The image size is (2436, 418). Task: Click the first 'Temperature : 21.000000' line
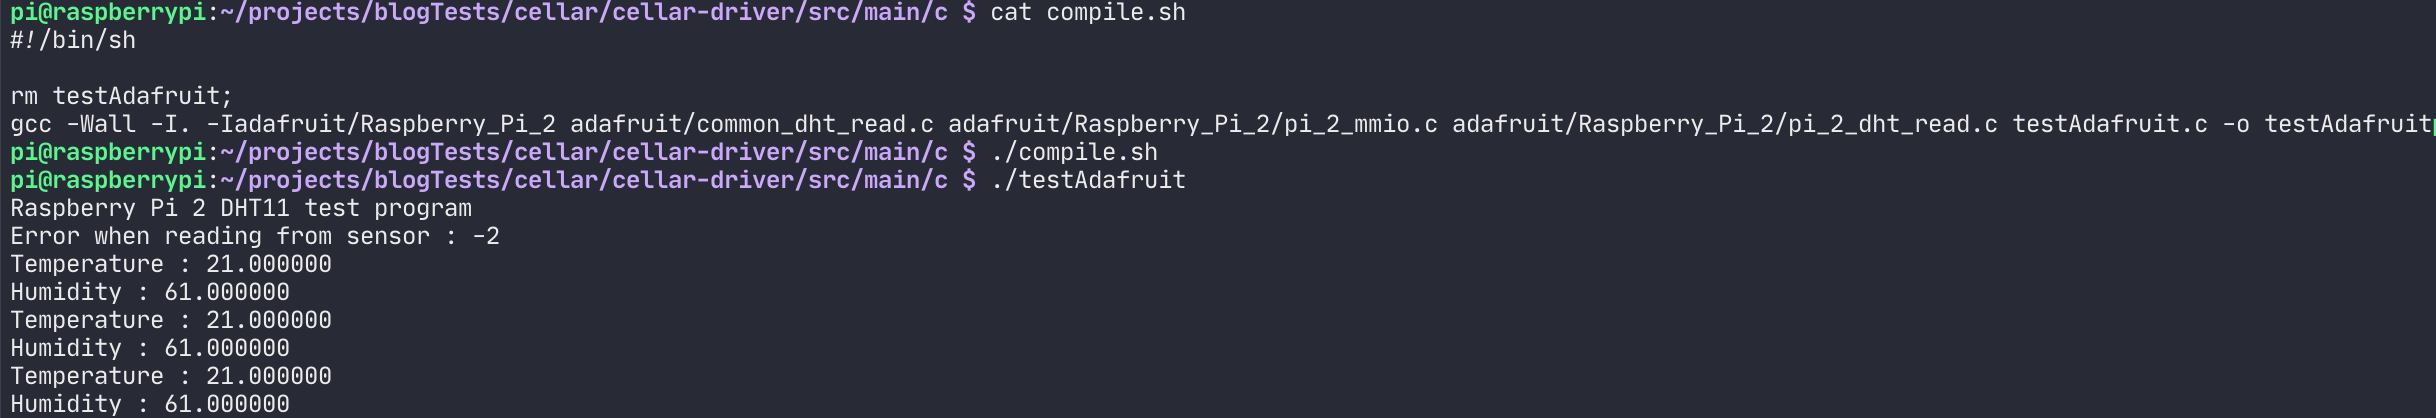click(171, 265)
